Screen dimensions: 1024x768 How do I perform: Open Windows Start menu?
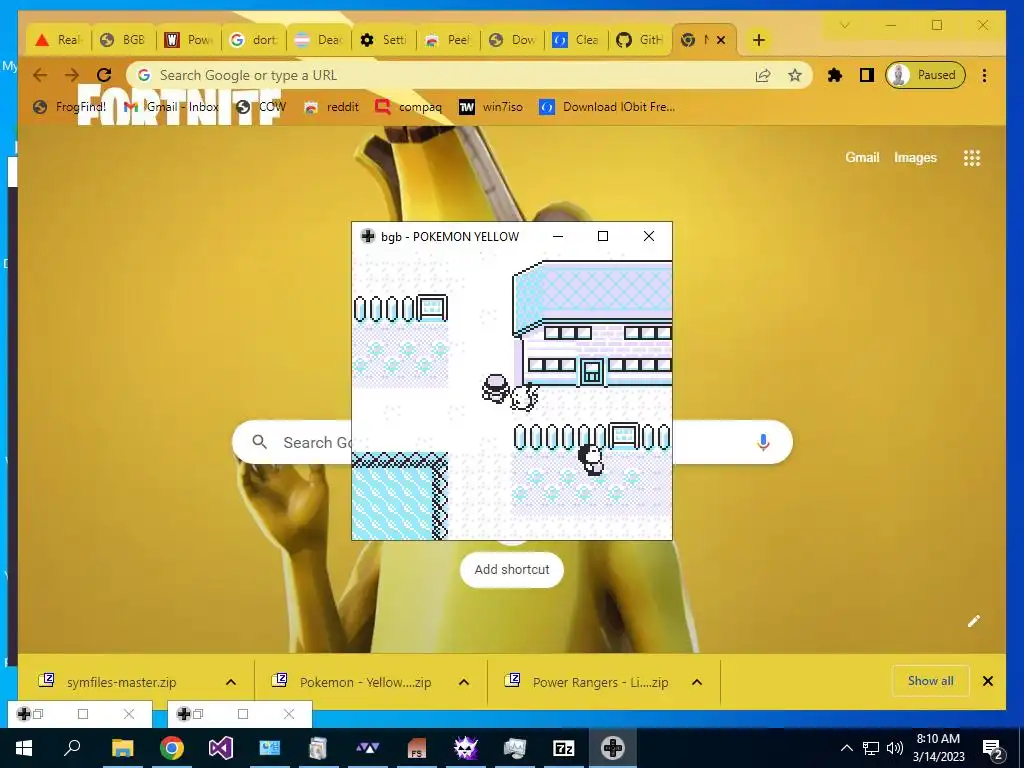(24, 748)
